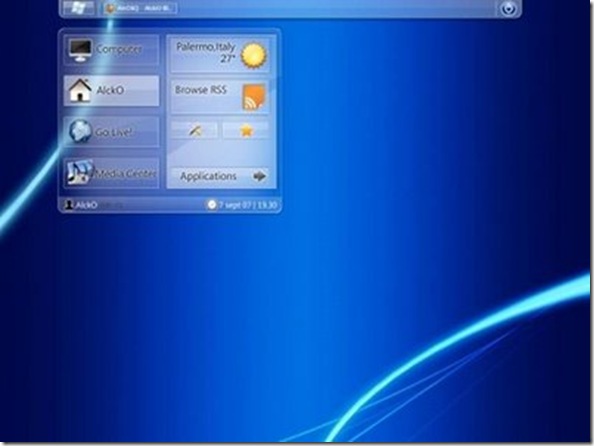Open the AlckO home folder entry
Image resolution: width=594 pixels, height=446 pixels.
(x=111, y=91)
